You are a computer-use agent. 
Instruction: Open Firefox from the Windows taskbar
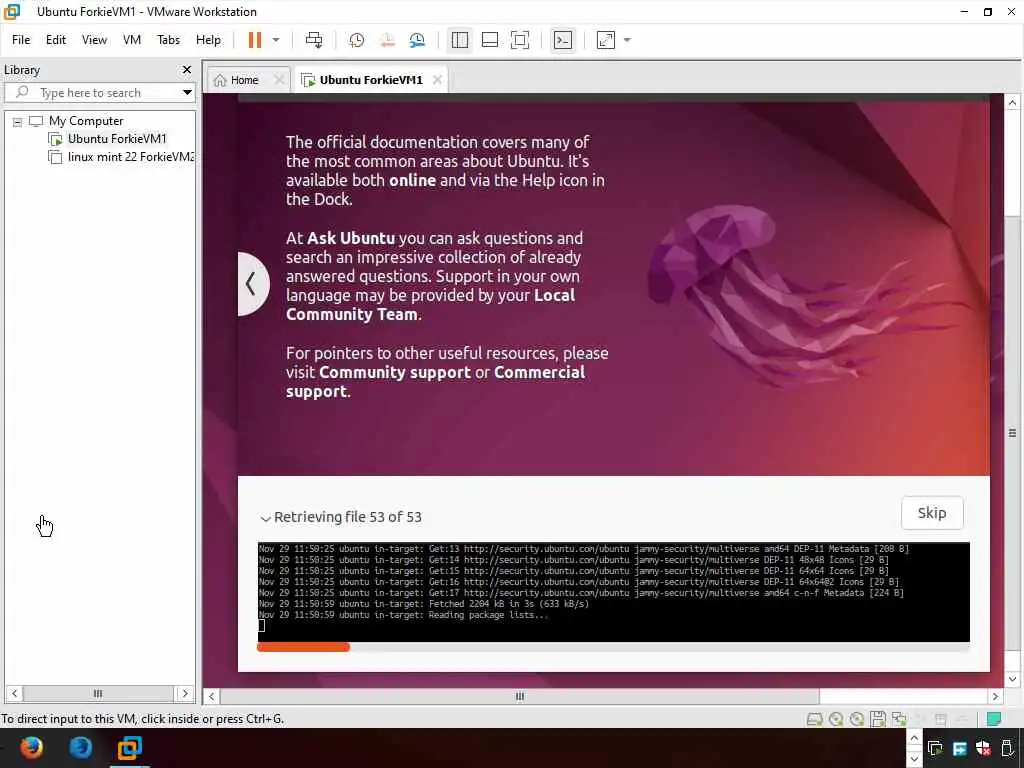[x=31, y=748]
